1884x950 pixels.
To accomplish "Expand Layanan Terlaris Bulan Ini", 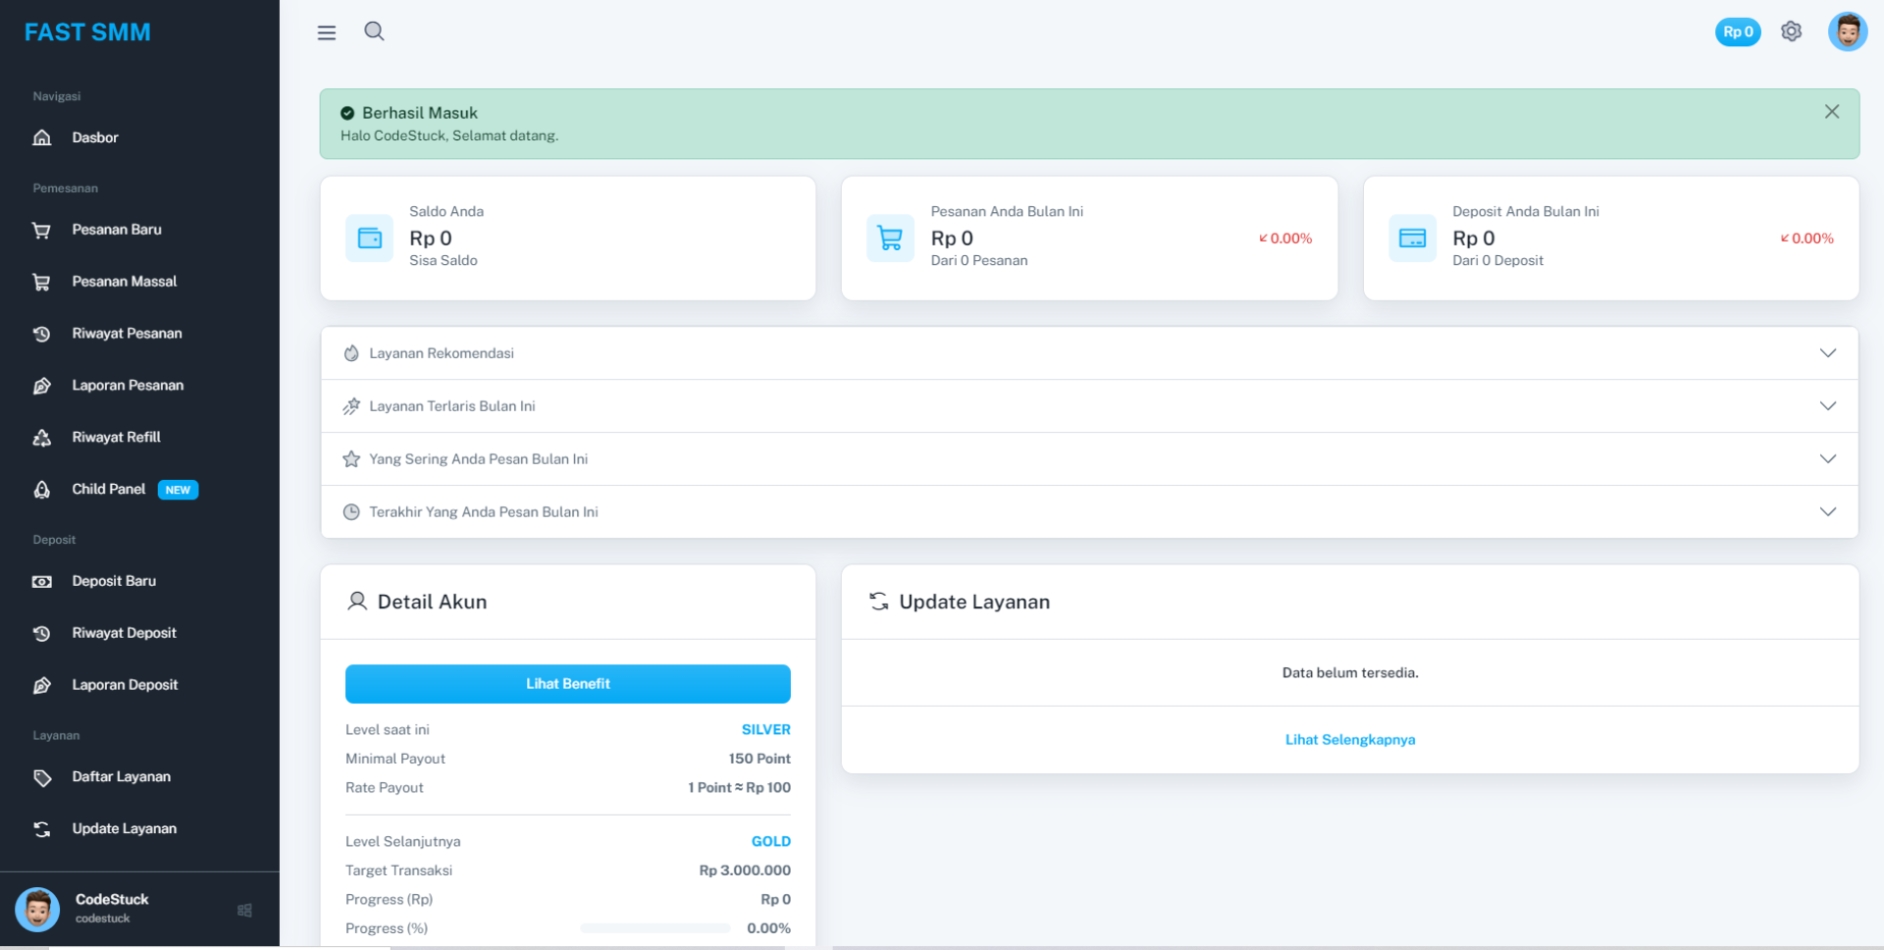I will tap(1827, 406).
